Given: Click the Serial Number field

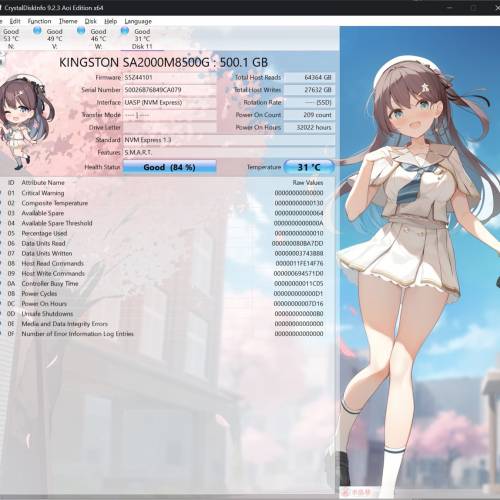Looking at the screenshot, I should coord(170,90).
